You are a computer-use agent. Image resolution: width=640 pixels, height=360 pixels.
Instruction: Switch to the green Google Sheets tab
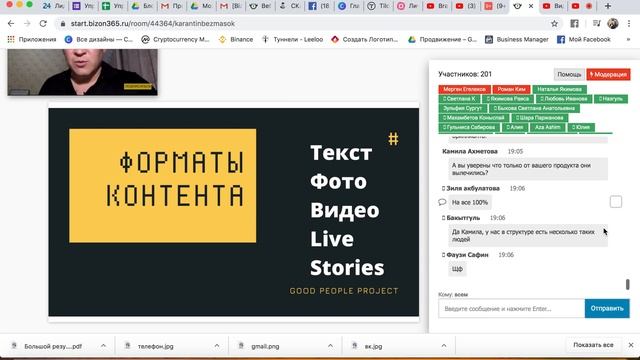tap(113, 6)
